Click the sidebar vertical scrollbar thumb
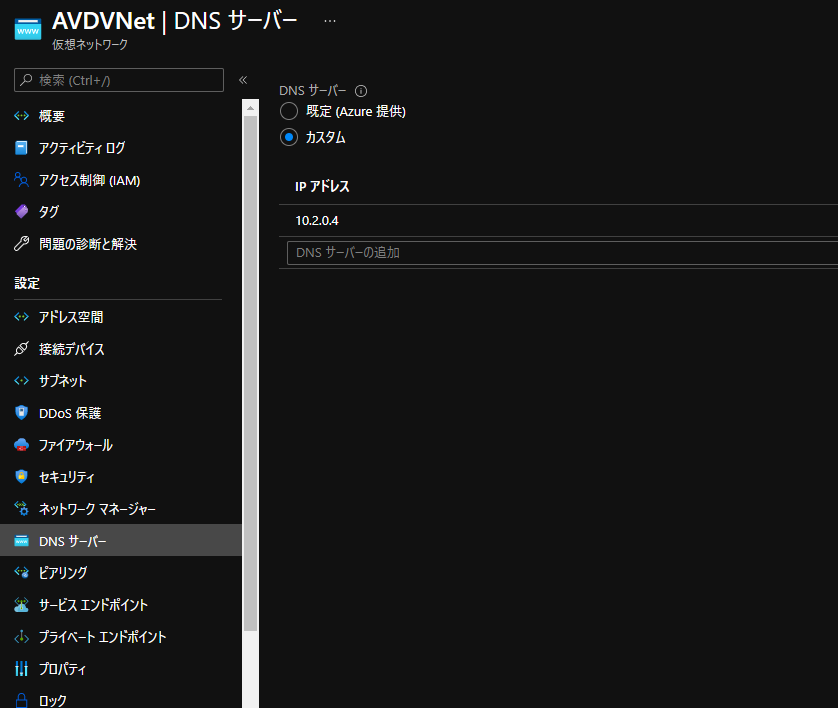 point(250,374)
